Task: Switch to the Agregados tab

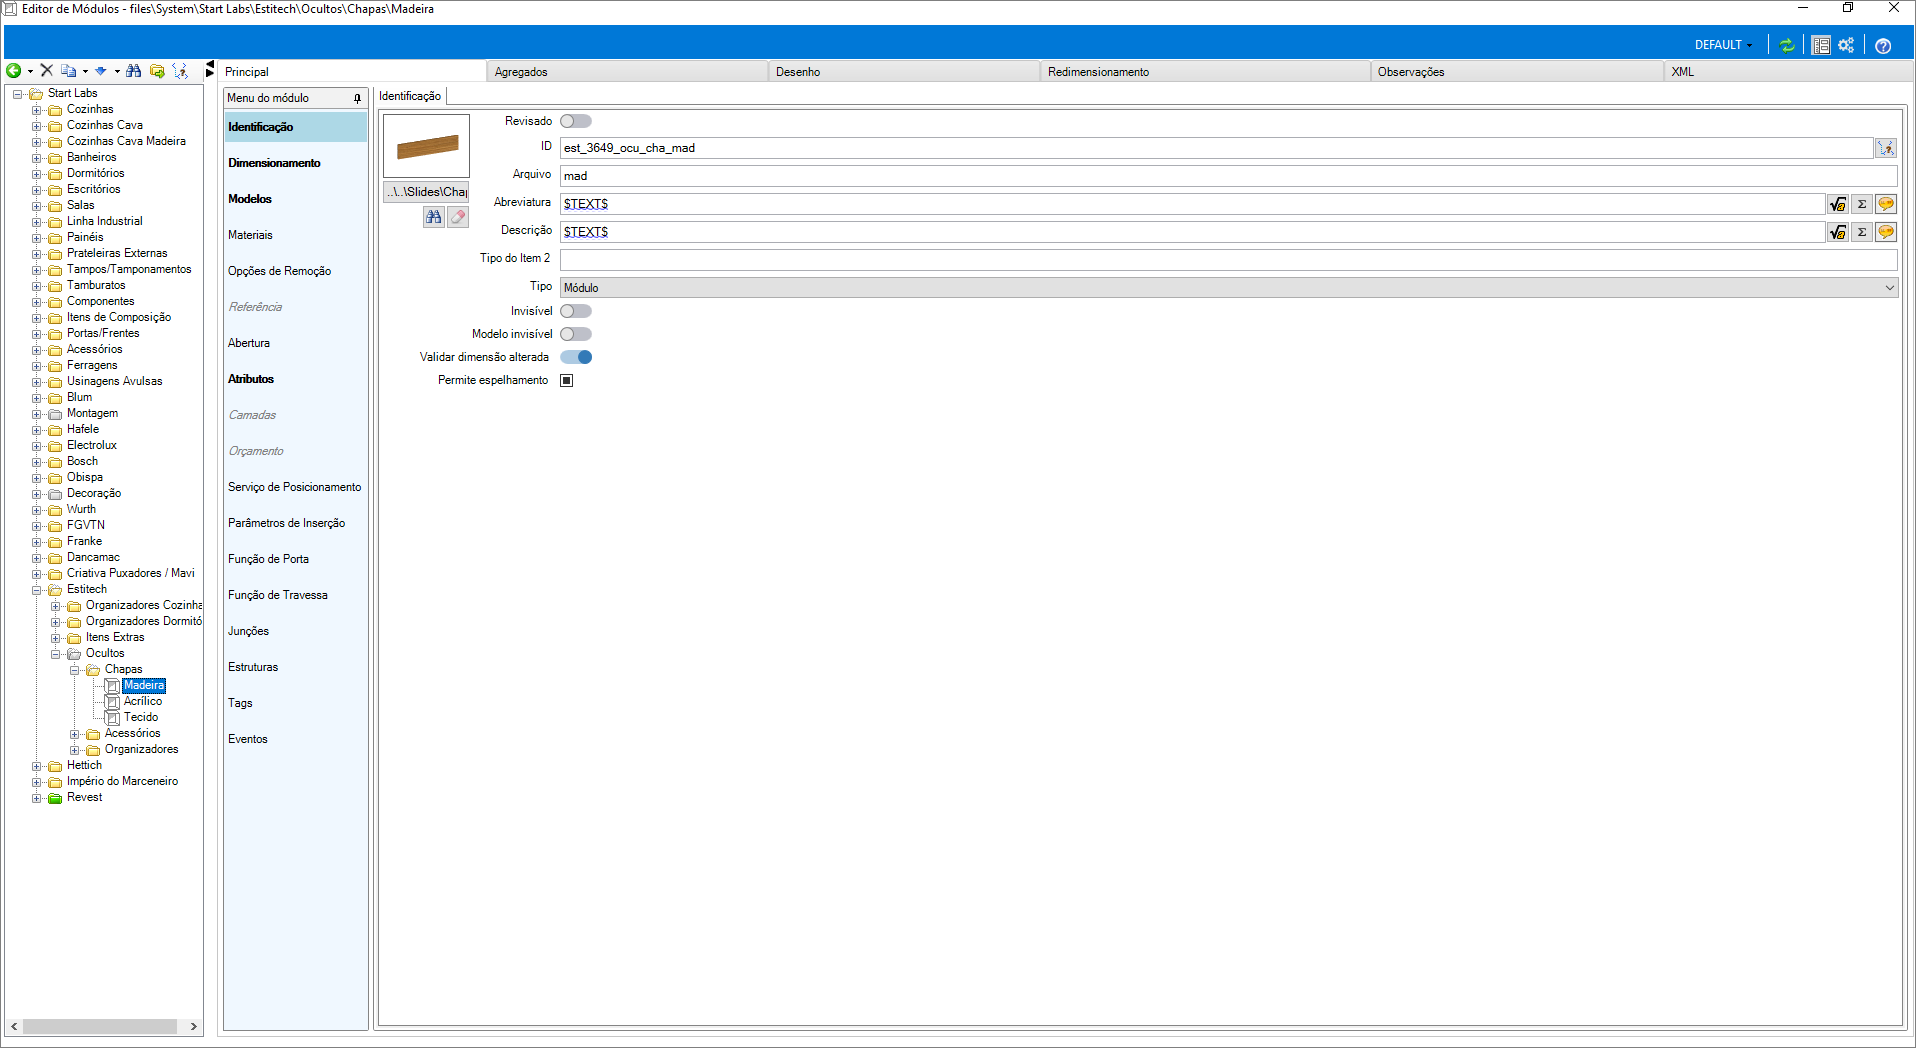Action: [x=521, y=72]
